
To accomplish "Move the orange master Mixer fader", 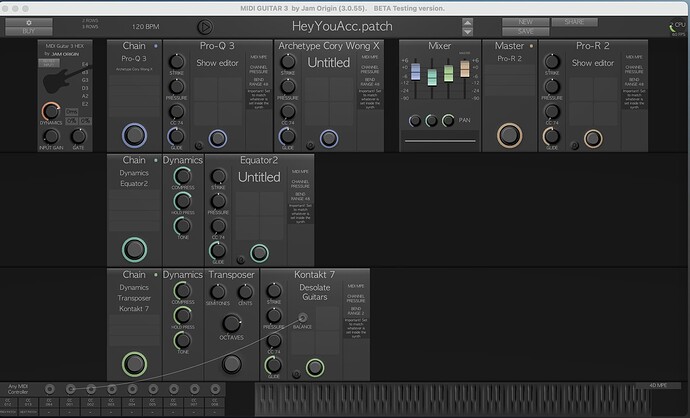I will pos(465,69).
